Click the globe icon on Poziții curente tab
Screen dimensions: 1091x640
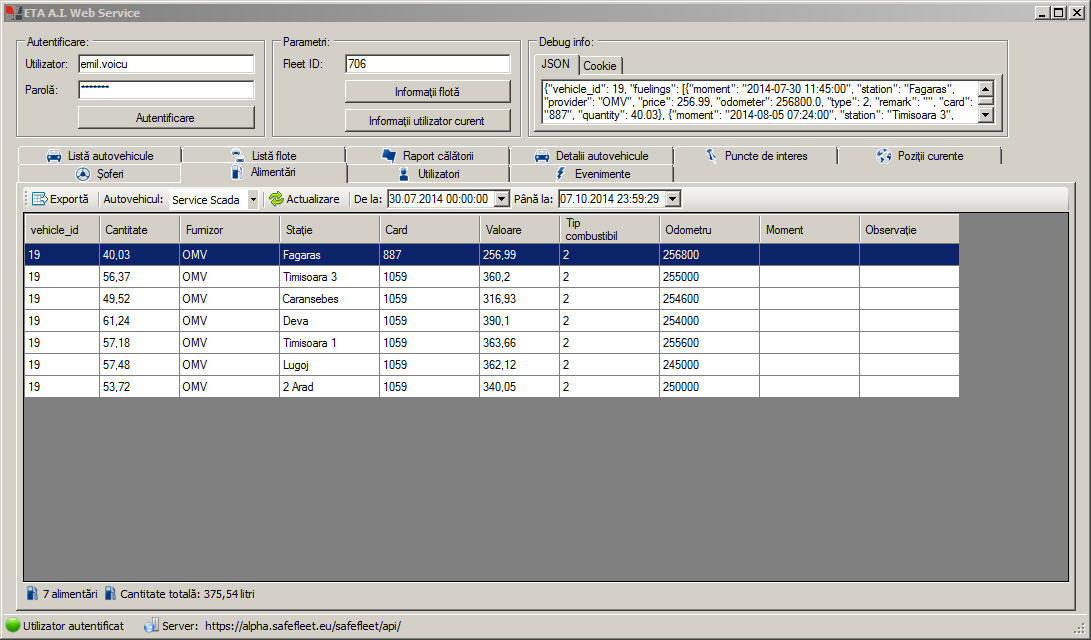[884, 156]
